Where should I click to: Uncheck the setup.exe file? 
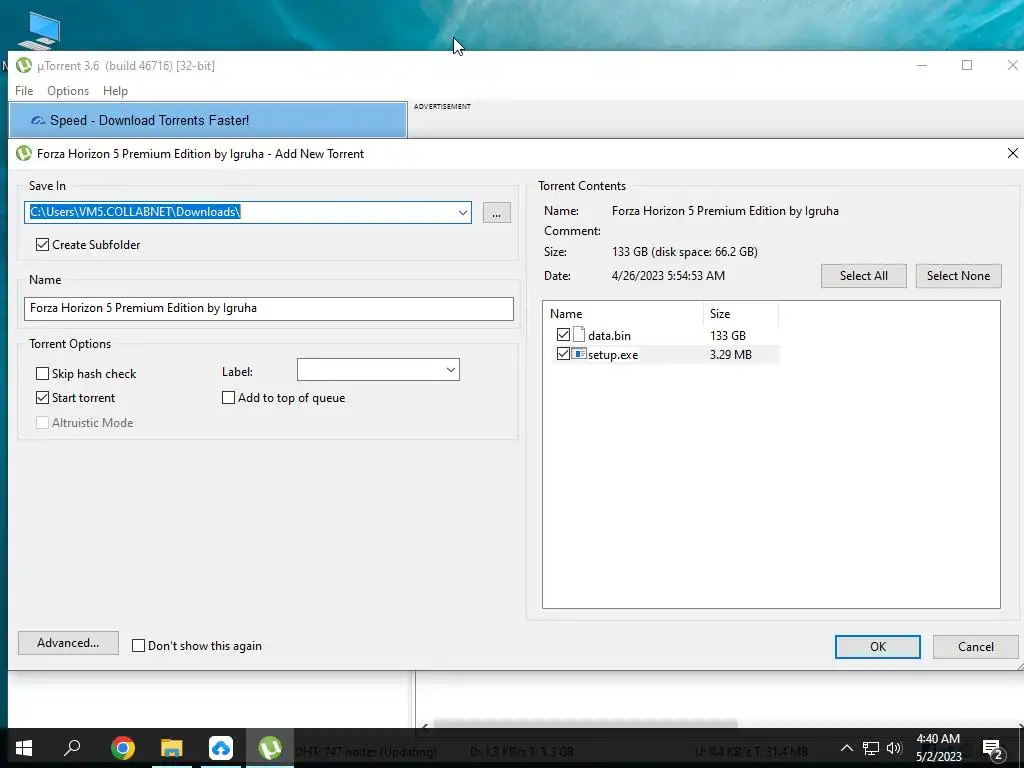tap(564, 354)
